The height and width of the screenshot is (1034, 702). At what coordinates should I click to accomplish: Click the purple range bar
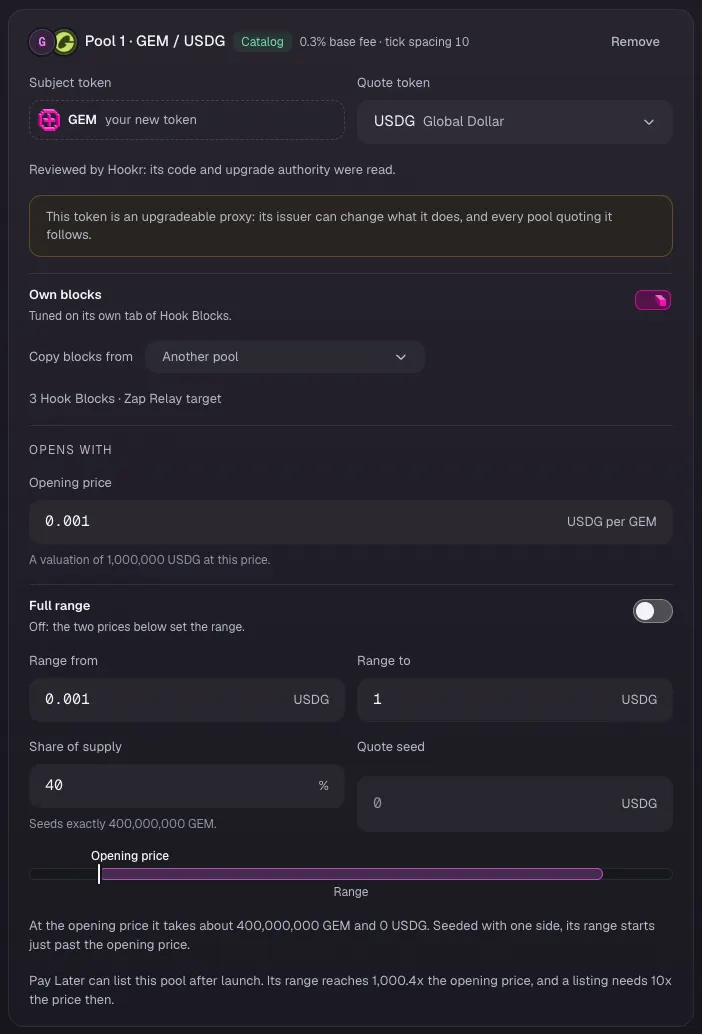pos(352,874)
